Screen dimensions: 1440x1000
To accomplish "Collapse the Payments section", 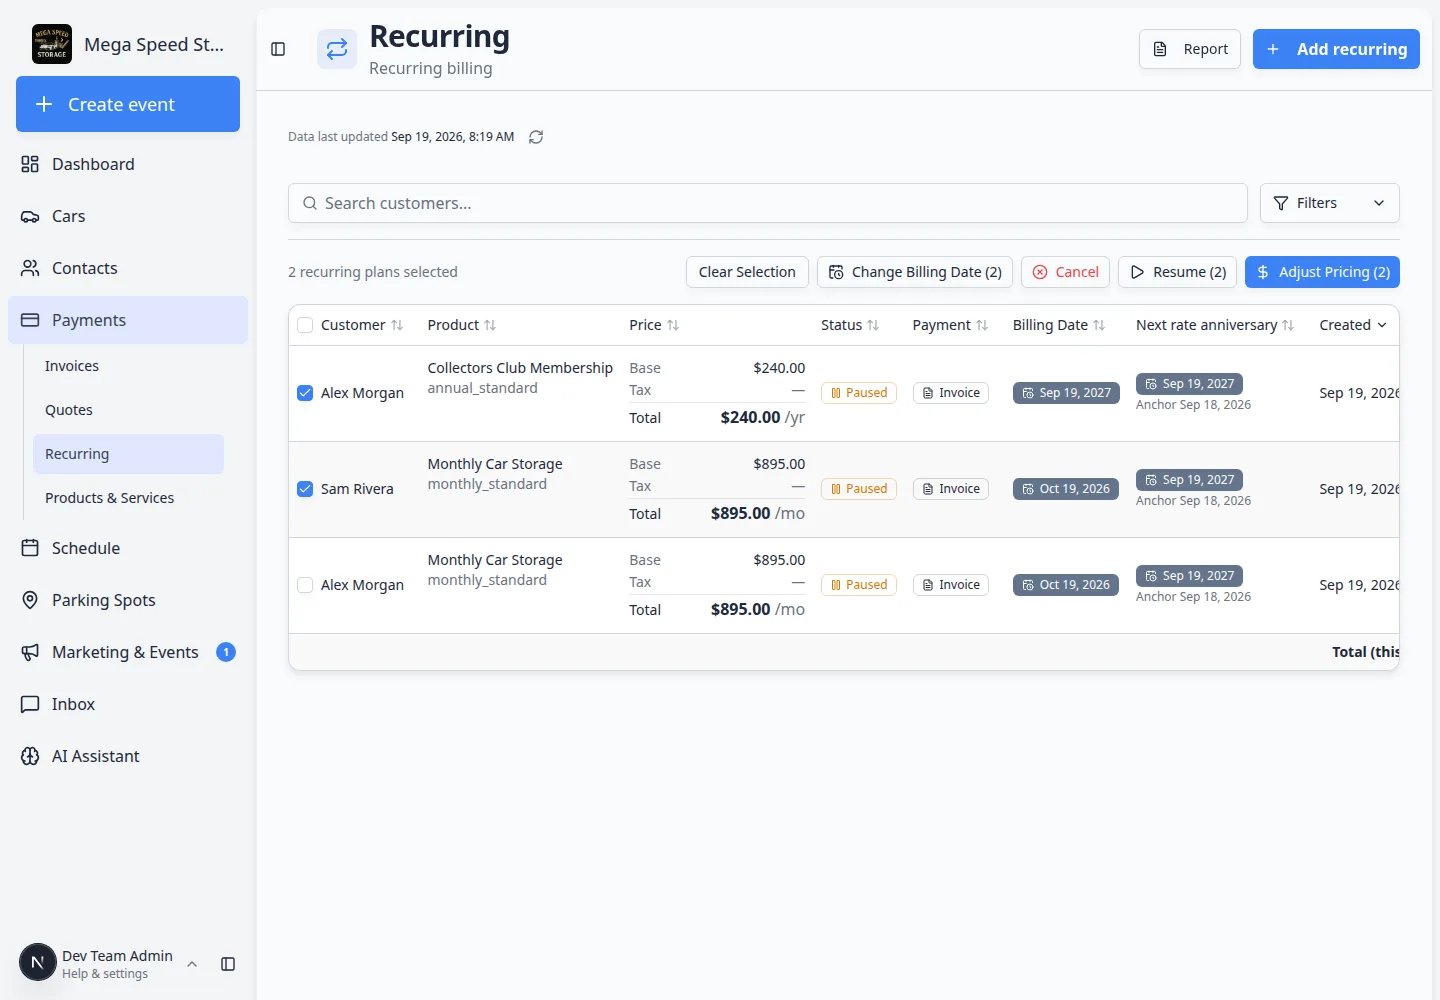I will (128, 320).
